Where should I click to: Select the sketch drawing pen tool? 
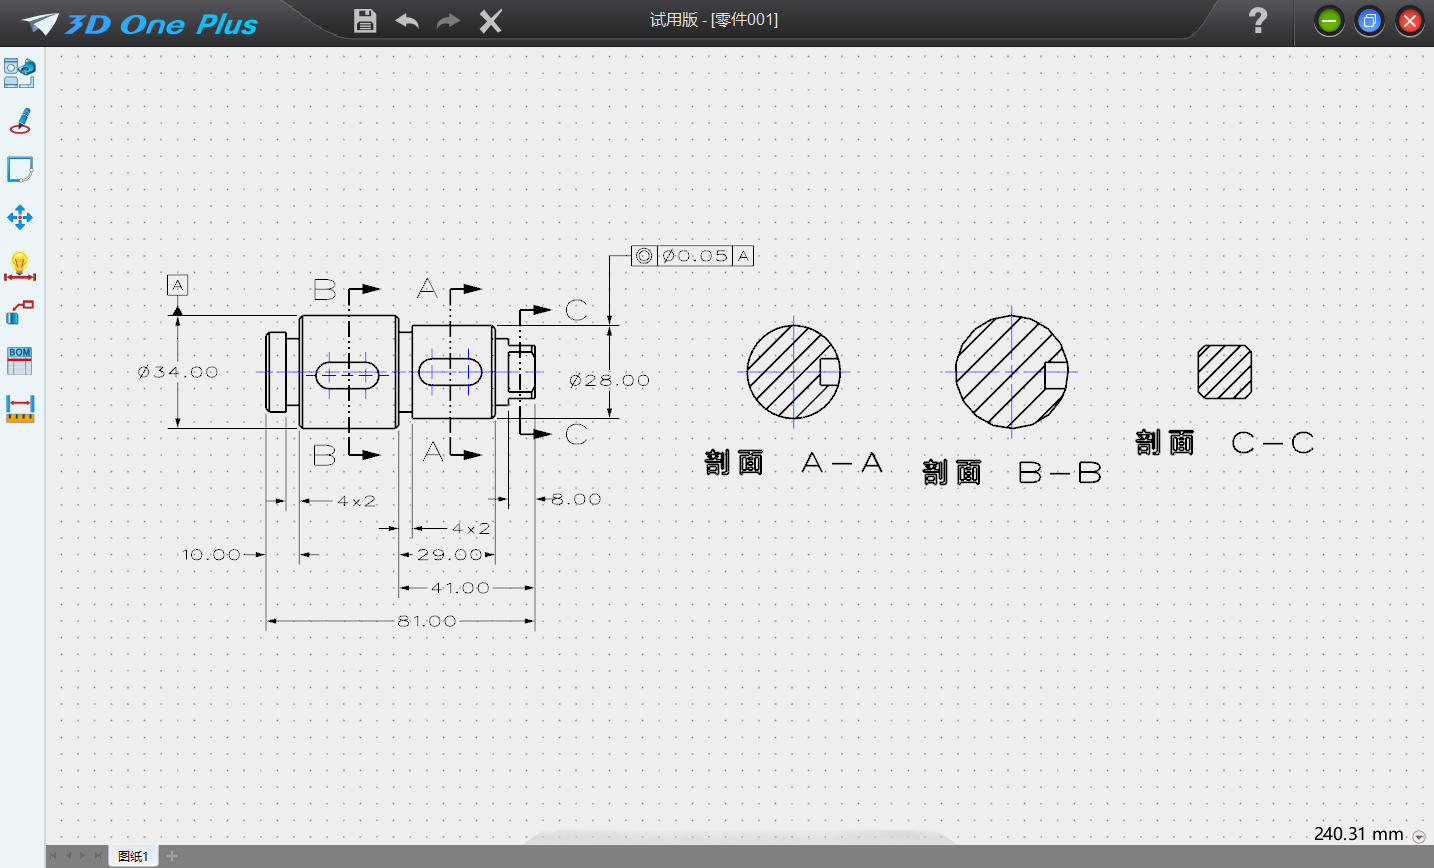tap(20, 121)
